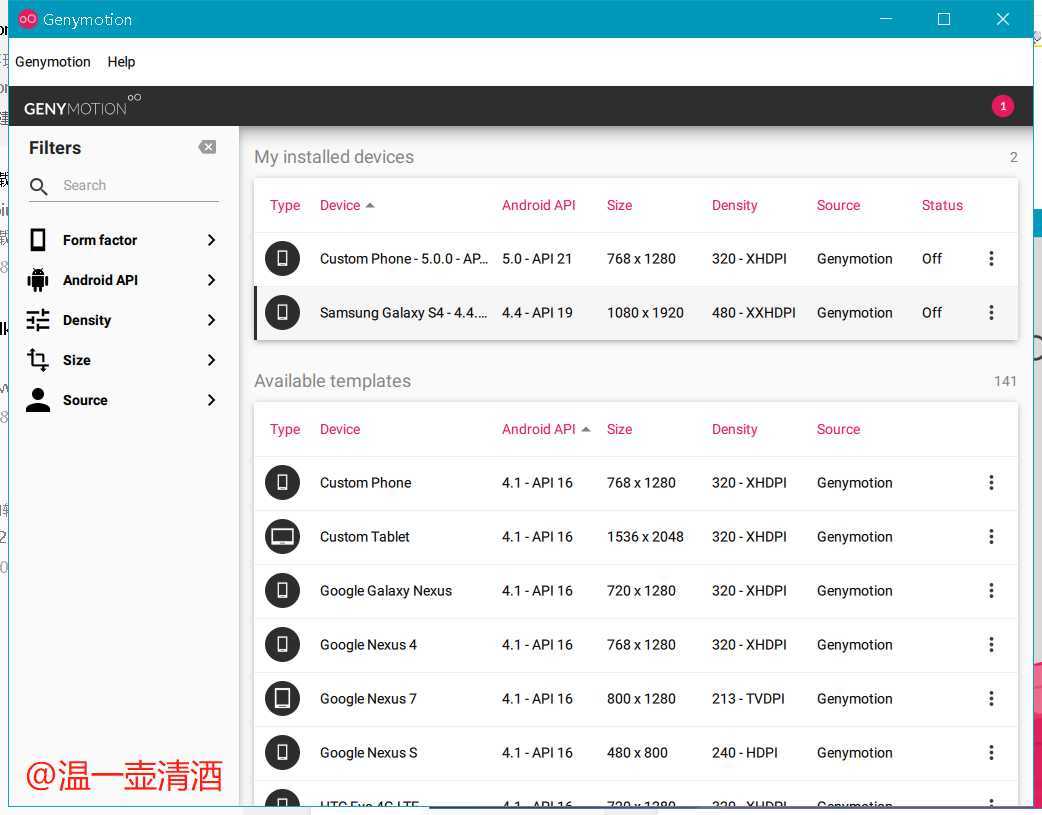Open options menu for Google Nexus 7
This screenshot has width=1042, height=815.
pos(991,698)
